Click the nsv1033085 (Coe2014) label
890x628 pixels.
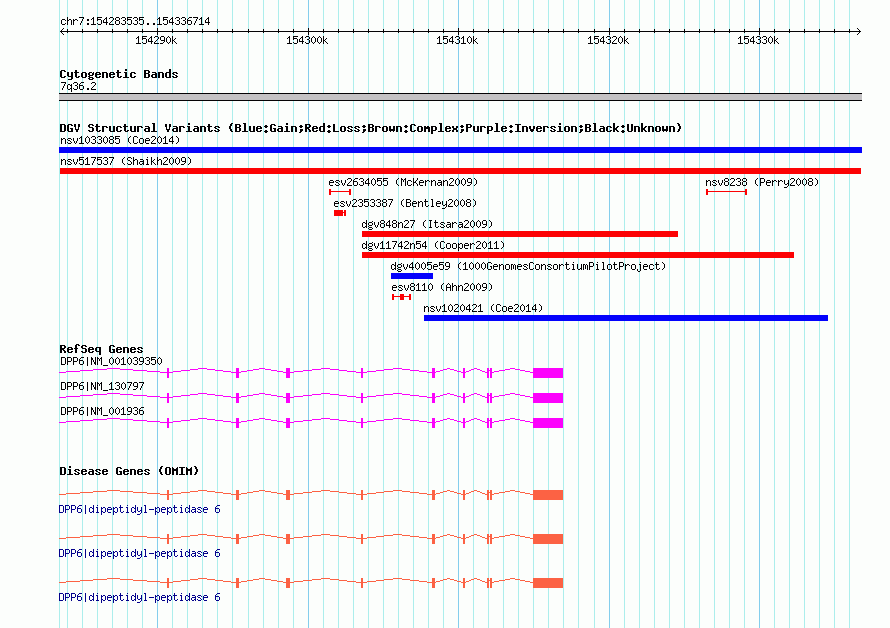click(x=120, y=140)
